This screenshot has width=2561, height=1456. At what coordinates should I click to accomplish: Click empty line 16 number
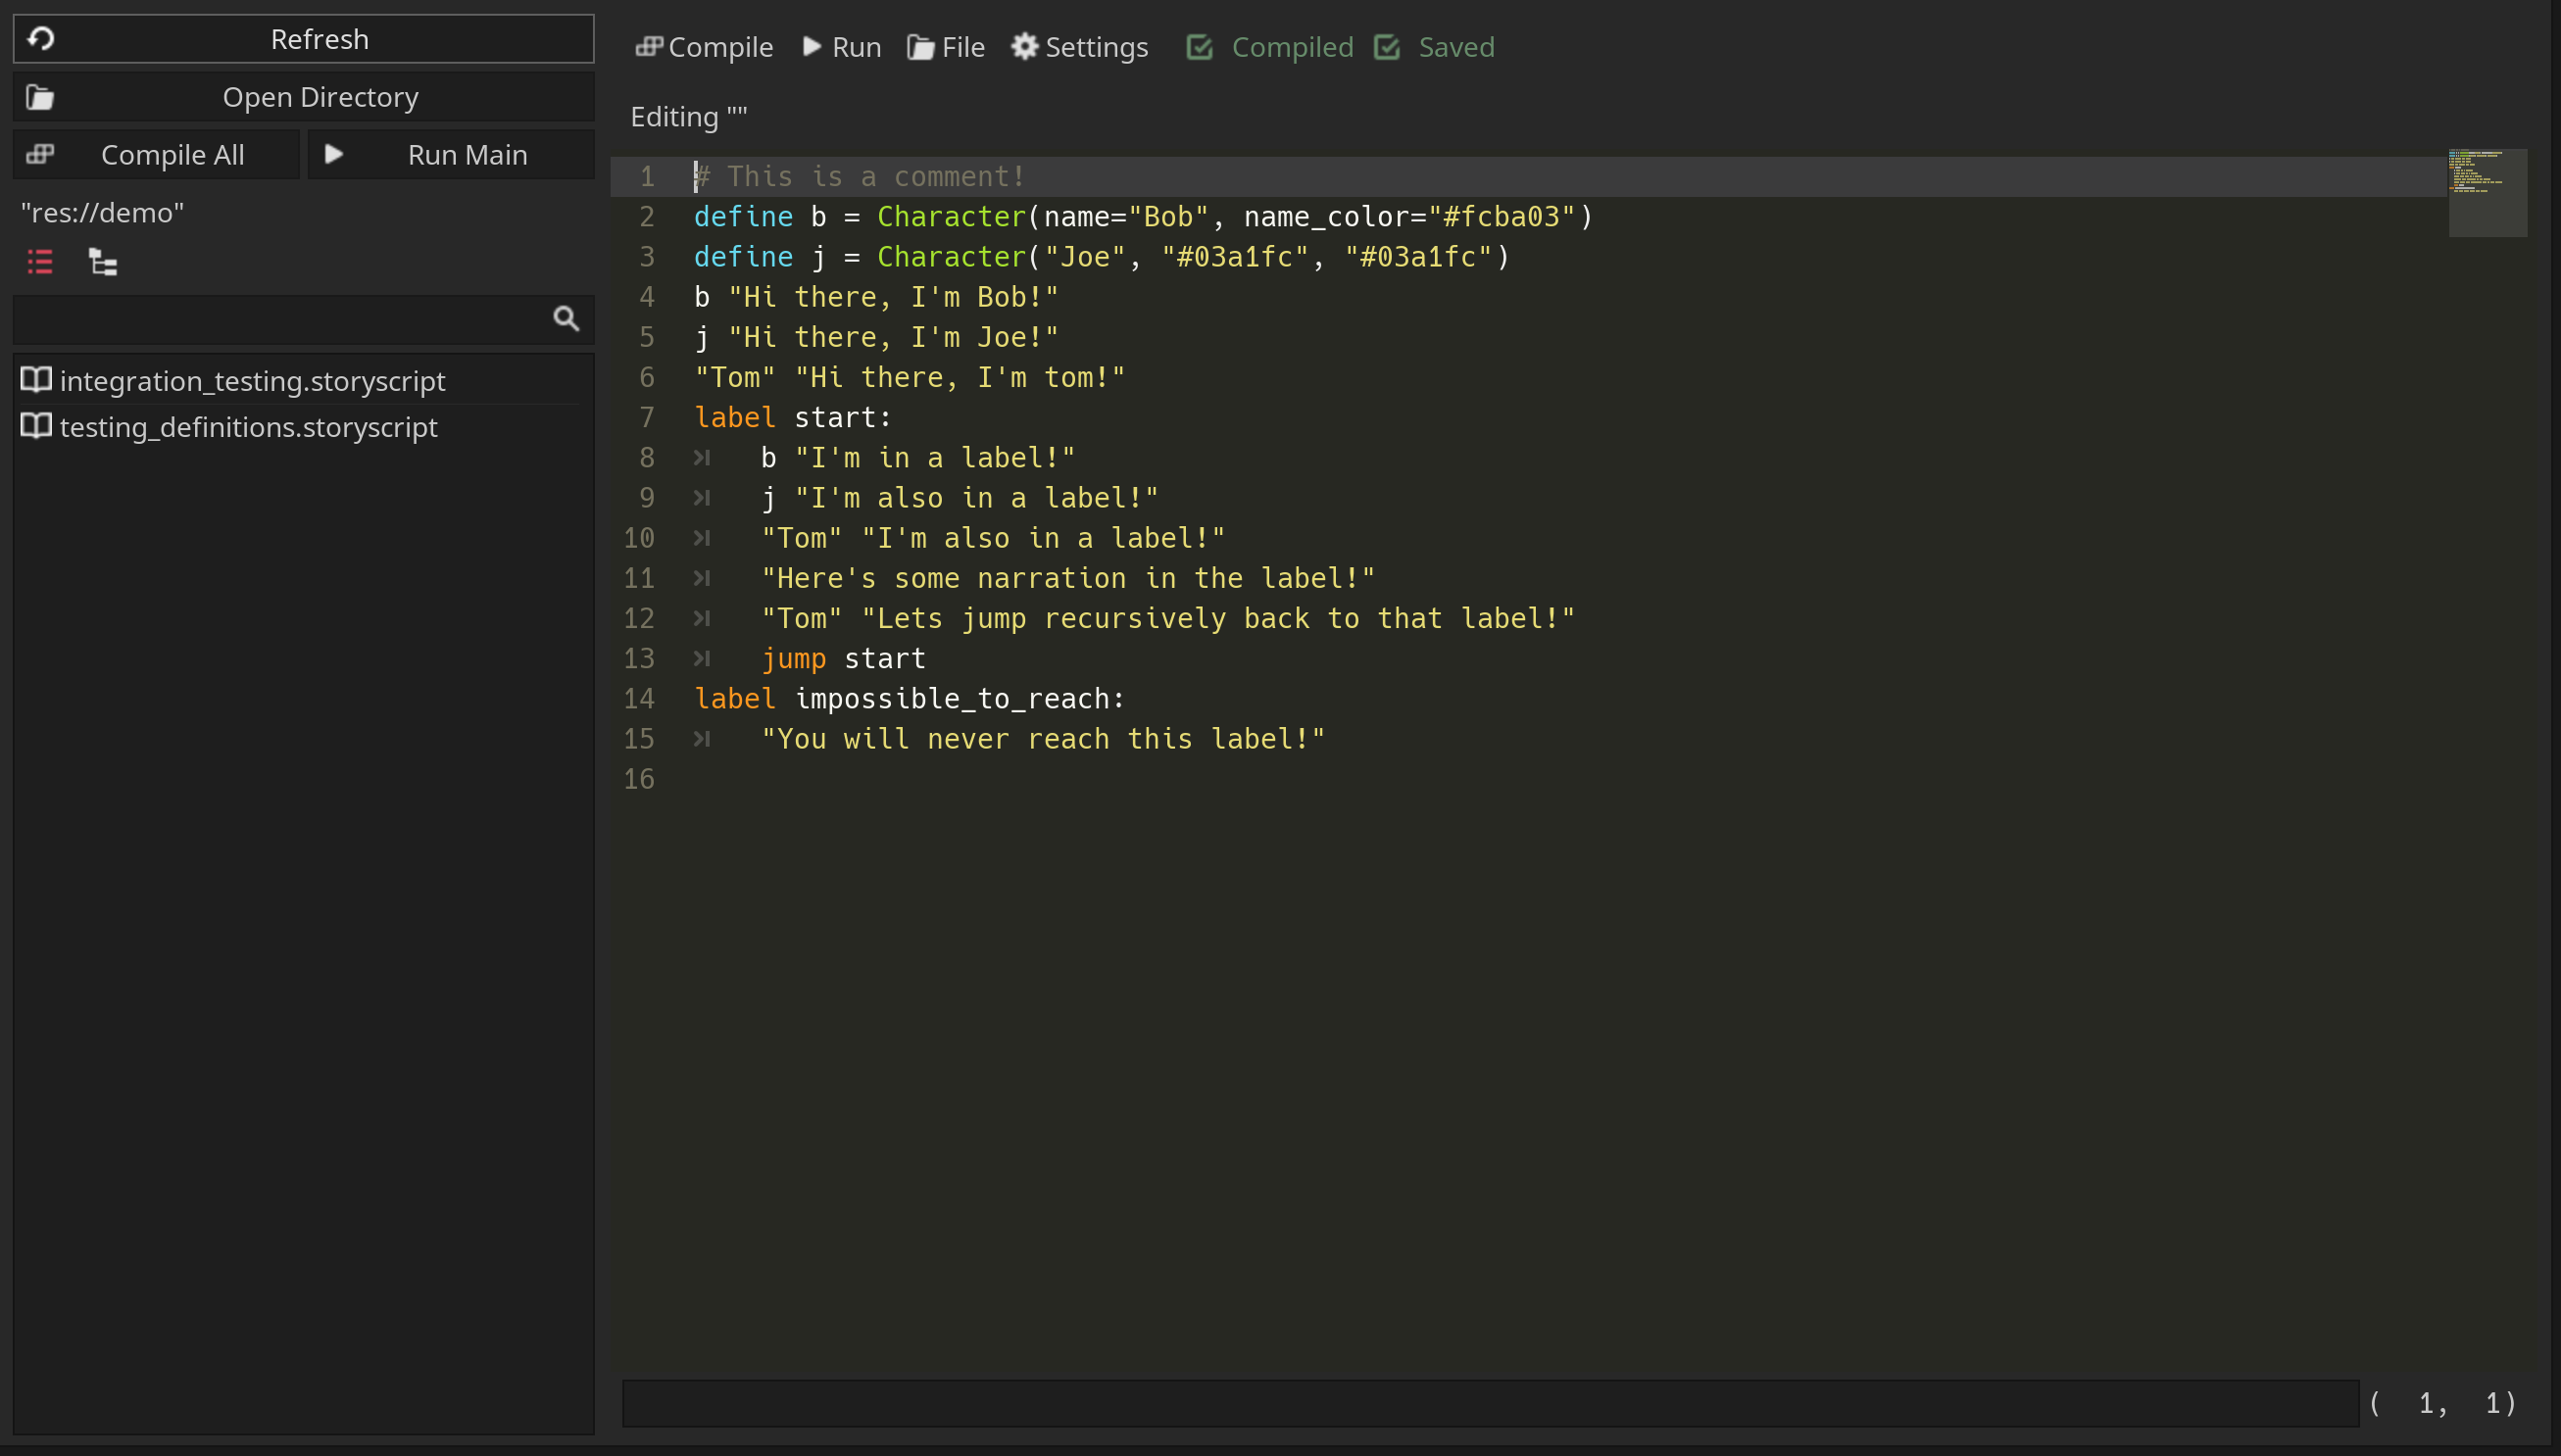639,779
